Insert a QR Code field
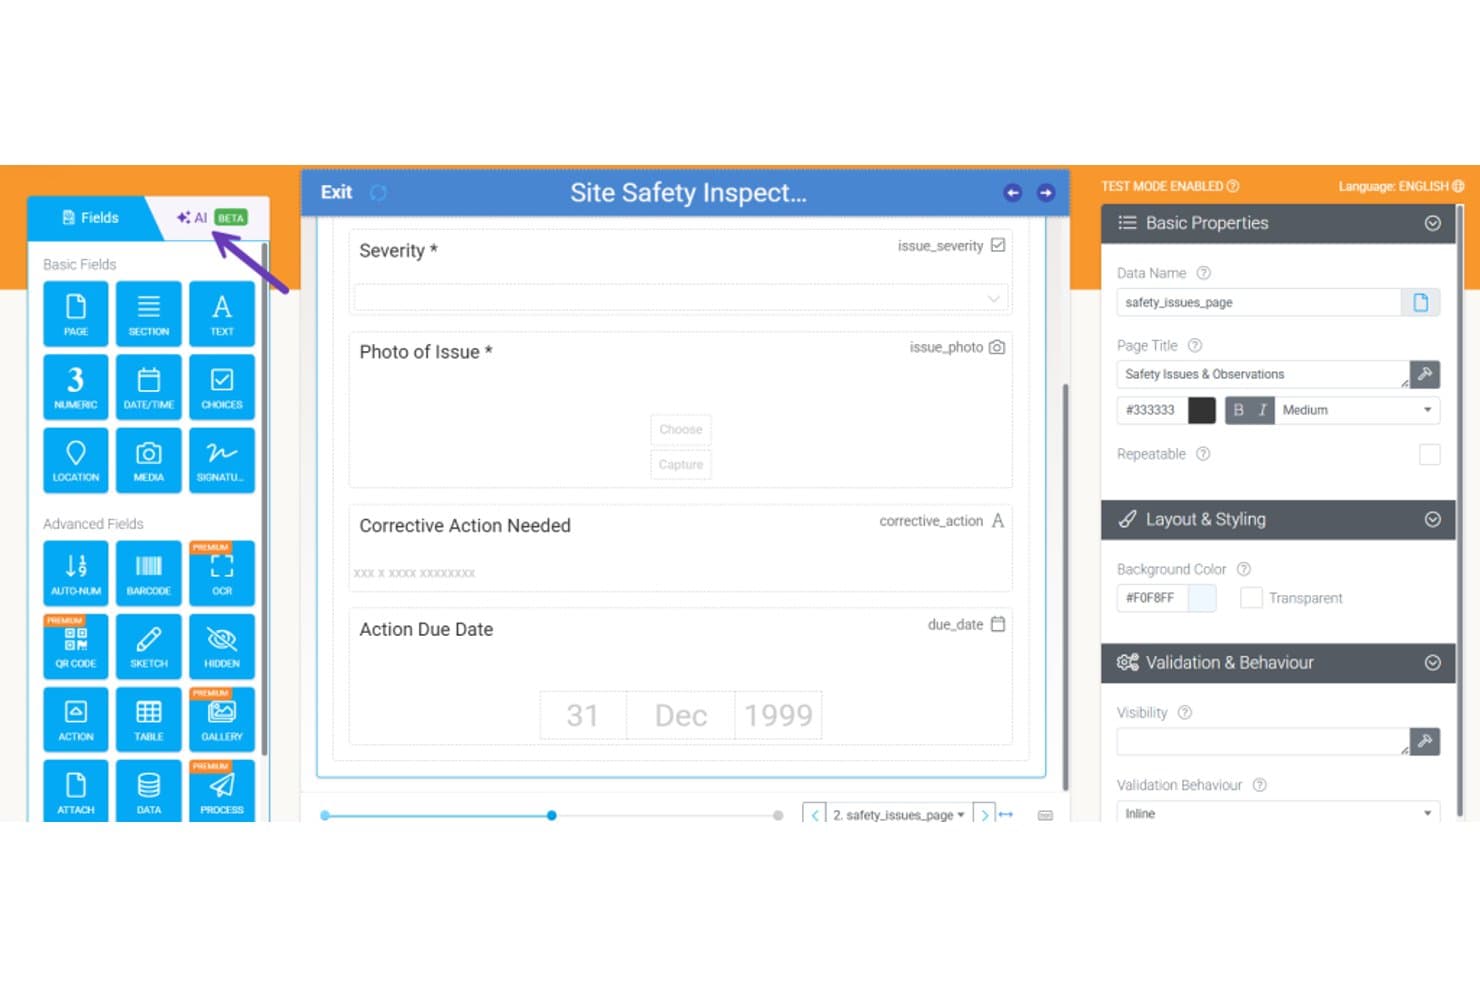Viewport: 1480px width, 987px height. [x=76, y=646]
